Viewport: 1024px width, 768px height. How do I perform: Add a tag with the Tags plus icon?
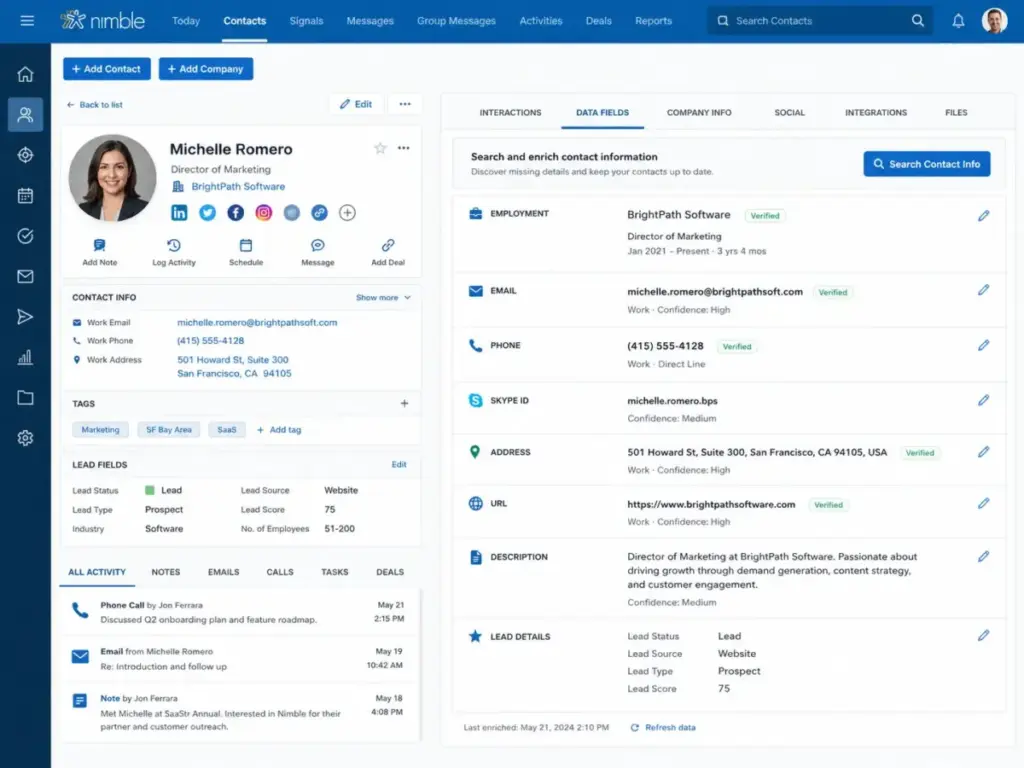tap(404, 404)
